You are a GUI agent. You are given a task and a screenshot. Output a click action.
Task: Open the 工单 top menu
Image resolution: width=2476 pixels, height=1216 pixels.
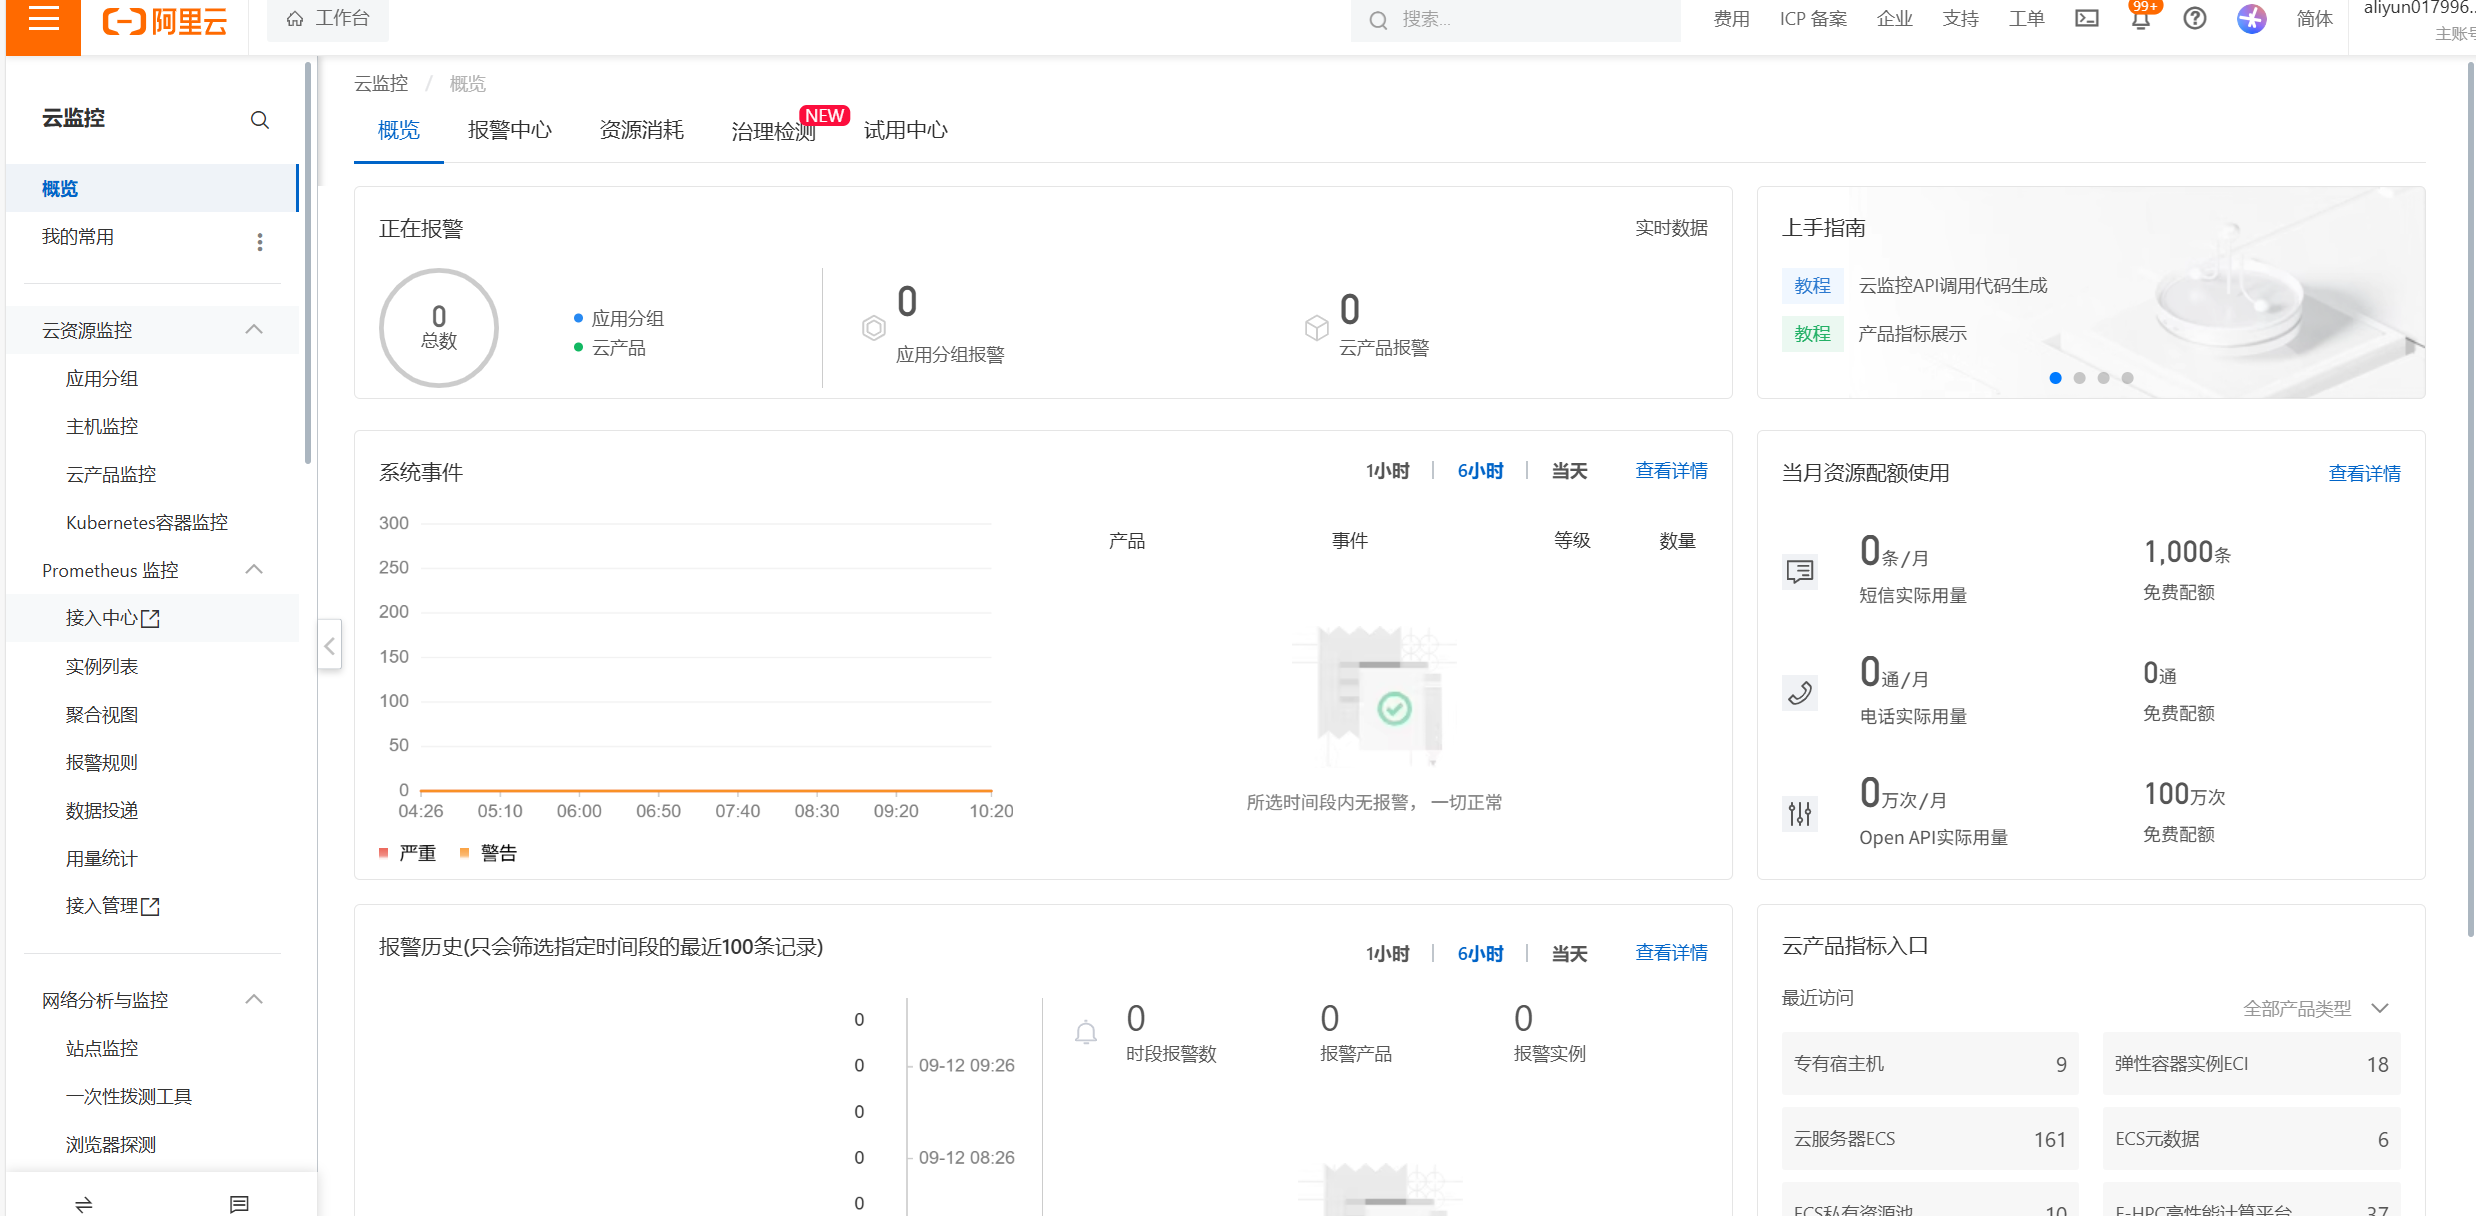[2027, 19]
